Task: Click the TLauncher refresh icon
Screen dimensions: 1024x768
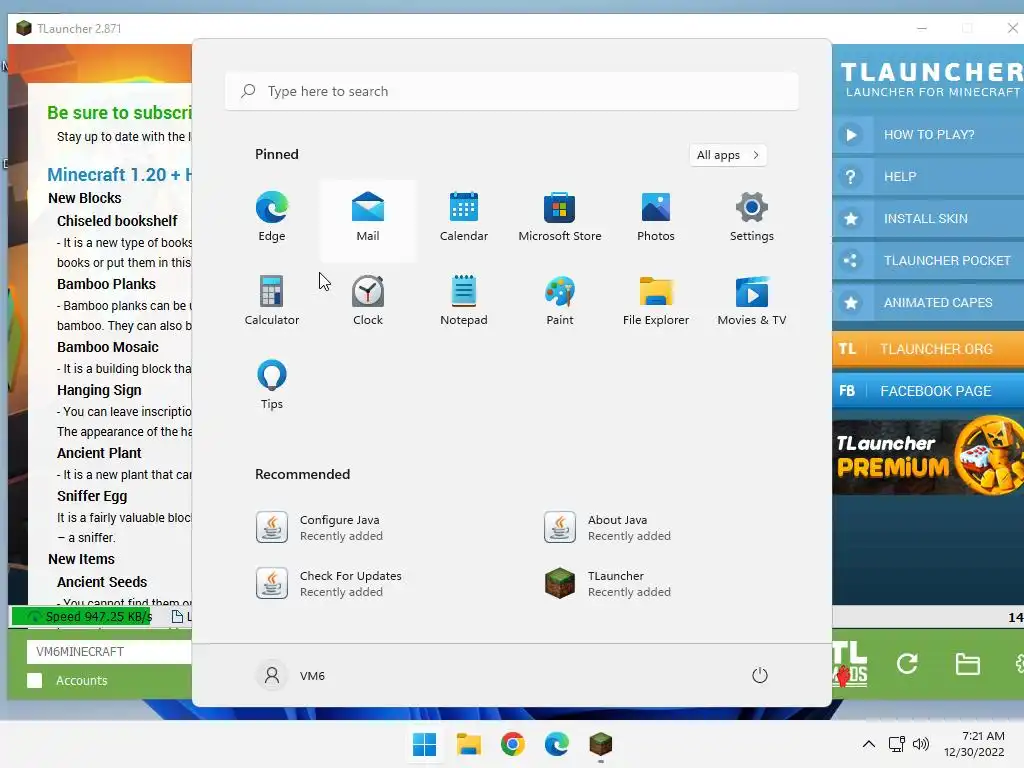Action: 907,664
